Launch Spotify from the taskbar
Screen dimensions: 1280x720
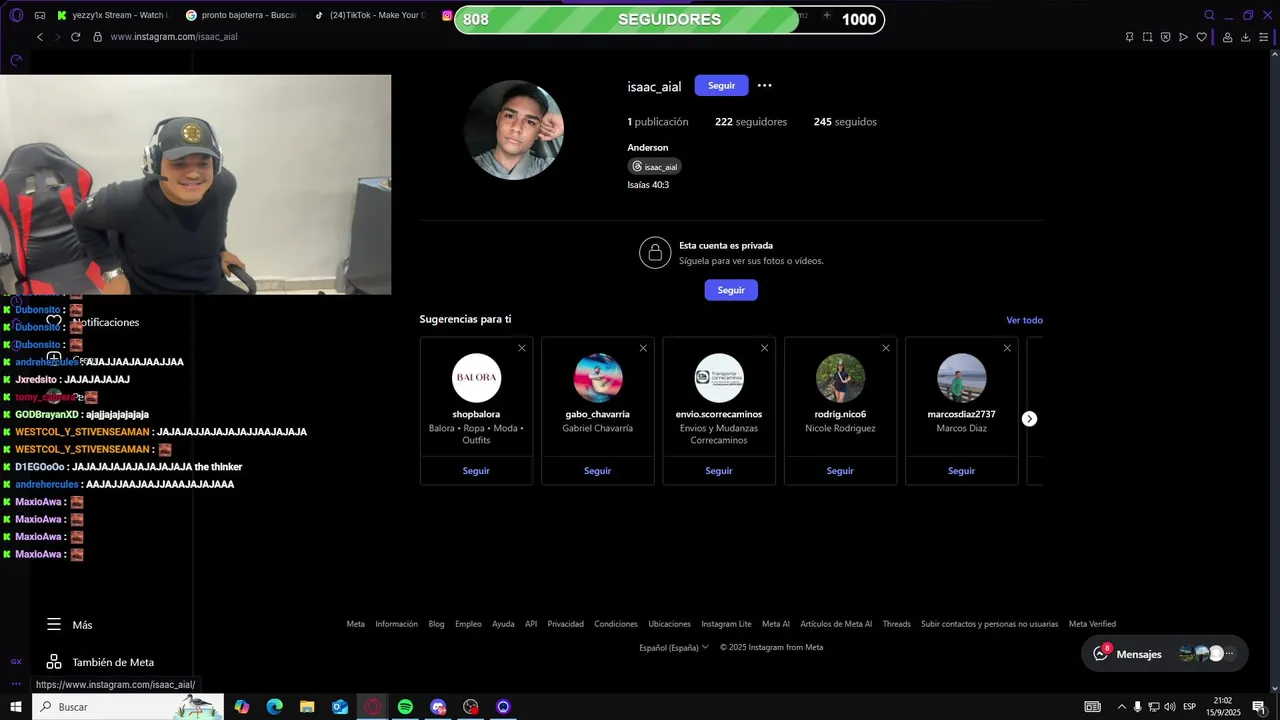pos(405,707)
